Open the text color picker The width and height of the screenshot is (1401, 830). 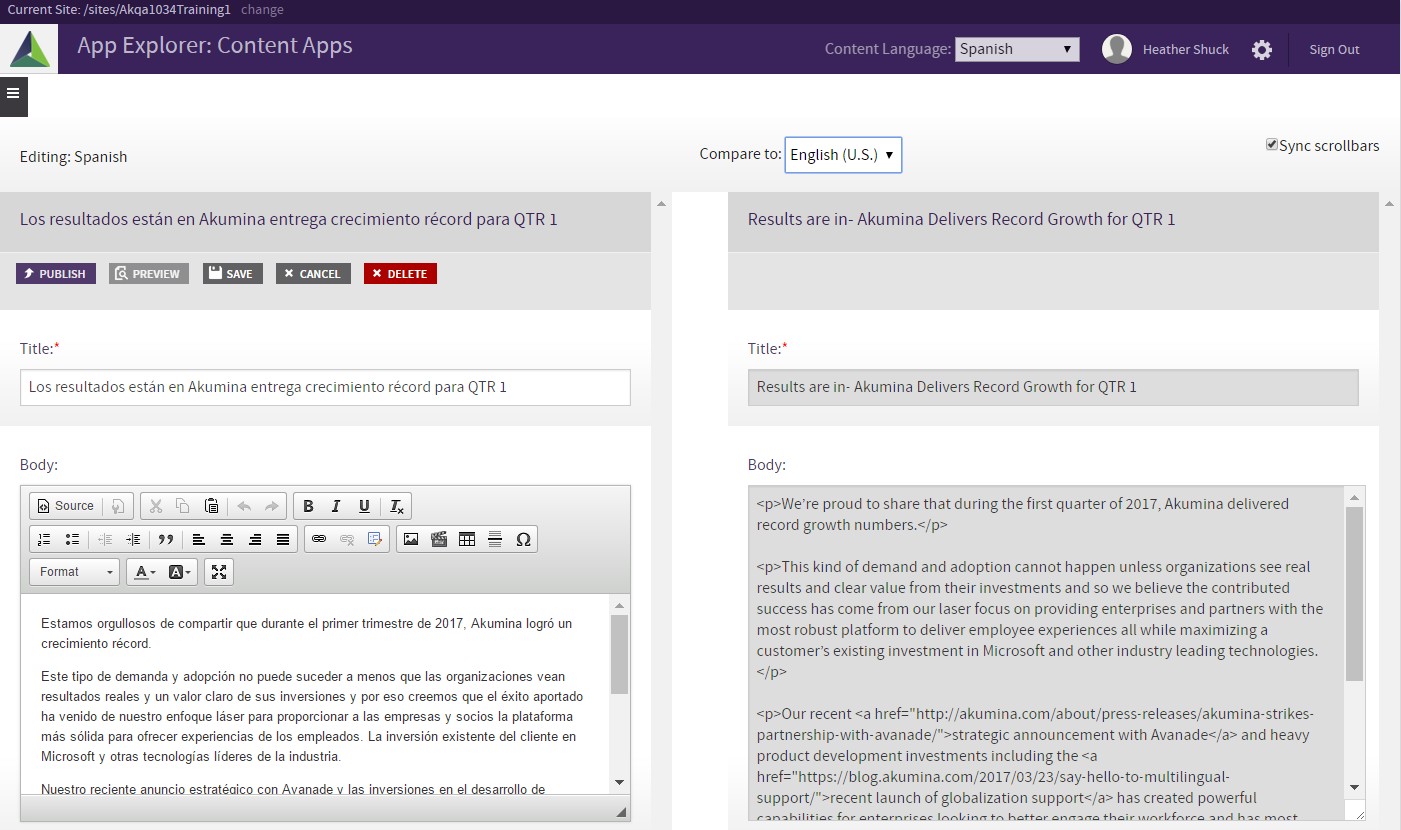[x=145, y=572]
